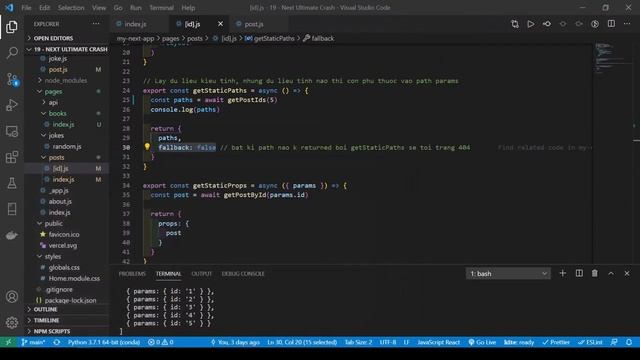Click the Go Live status bar button
Viewport: 640px width, 360px height.
click(x=482, y=342)
